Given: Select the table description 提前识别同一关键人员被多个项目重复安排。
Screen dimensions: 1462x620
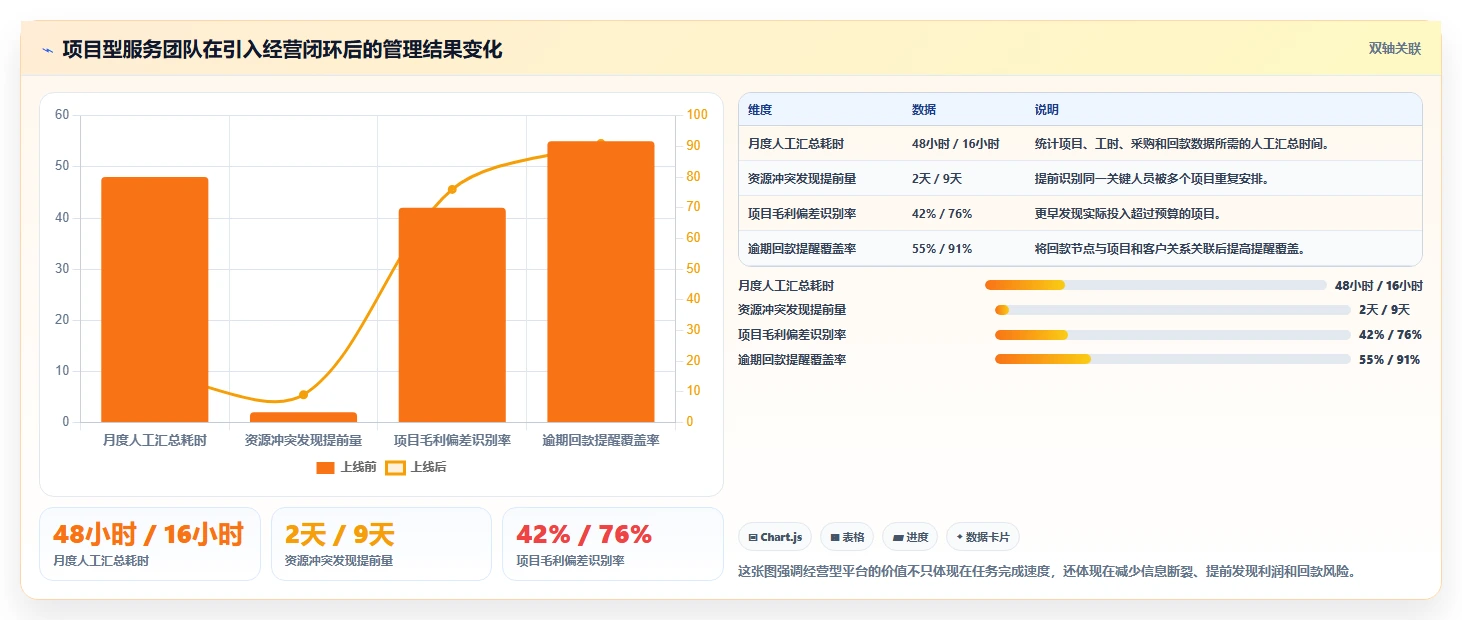Looking at the screenshot, I should click(1153, 179).
